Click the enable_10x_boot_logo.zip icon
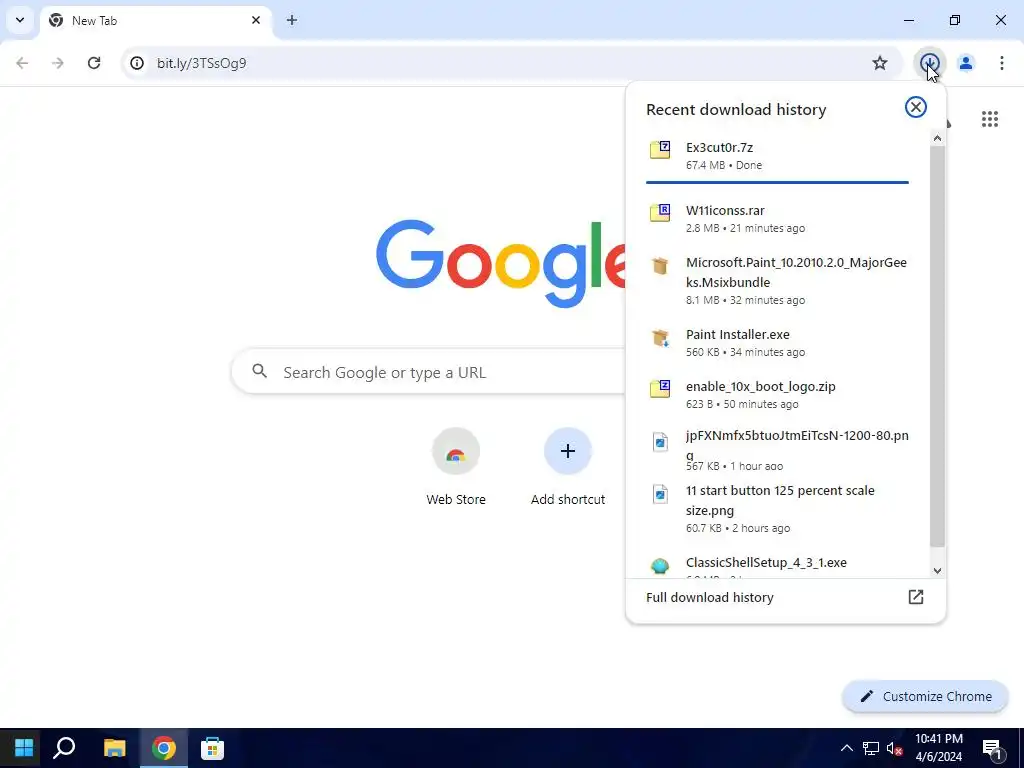1024x768 pixels. (x=660, y=388)
